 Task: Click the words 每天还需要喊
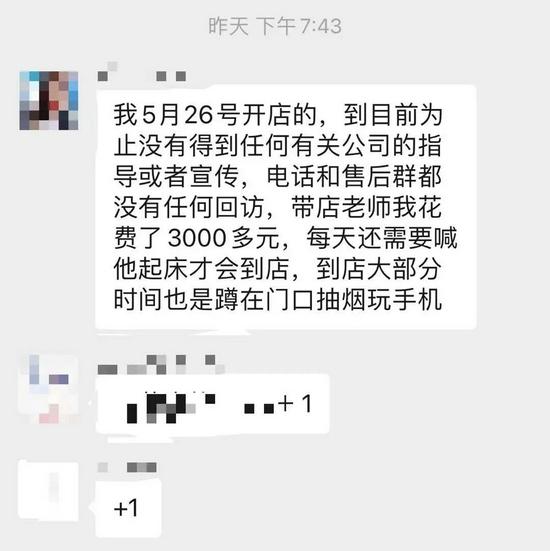[x=382, y=238]
